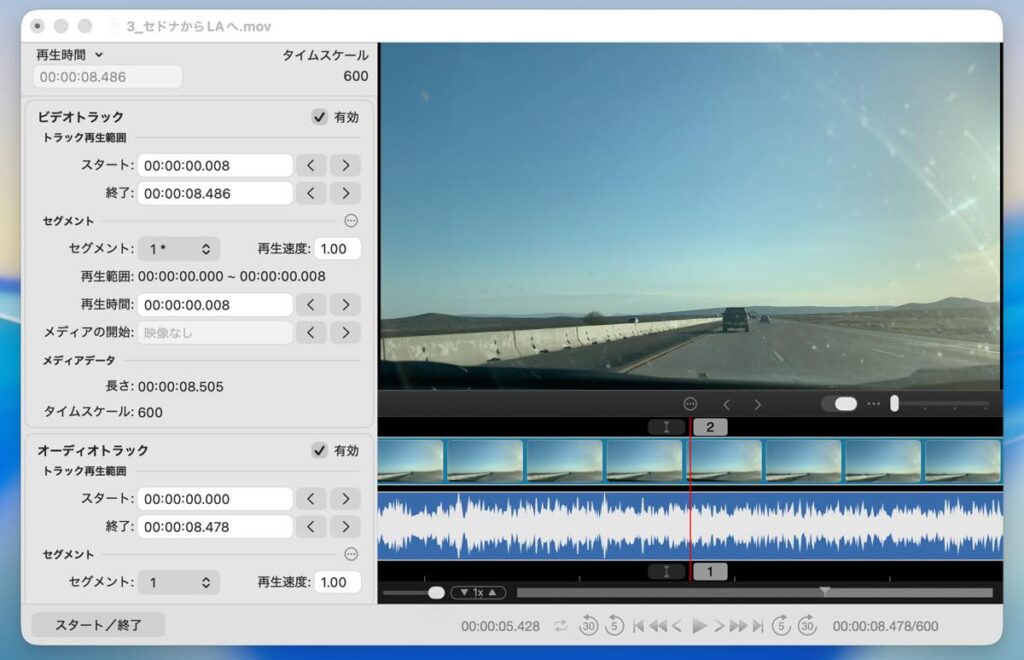Decrease メディアの開始 value
This screenshot has width=1024, height=660.
(x=311, y=333)
